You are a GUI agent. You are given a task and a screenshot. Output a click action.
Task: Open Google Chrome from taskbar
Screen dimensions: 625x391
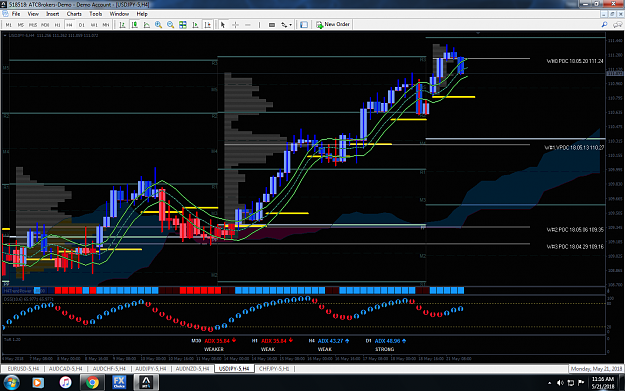92,383
